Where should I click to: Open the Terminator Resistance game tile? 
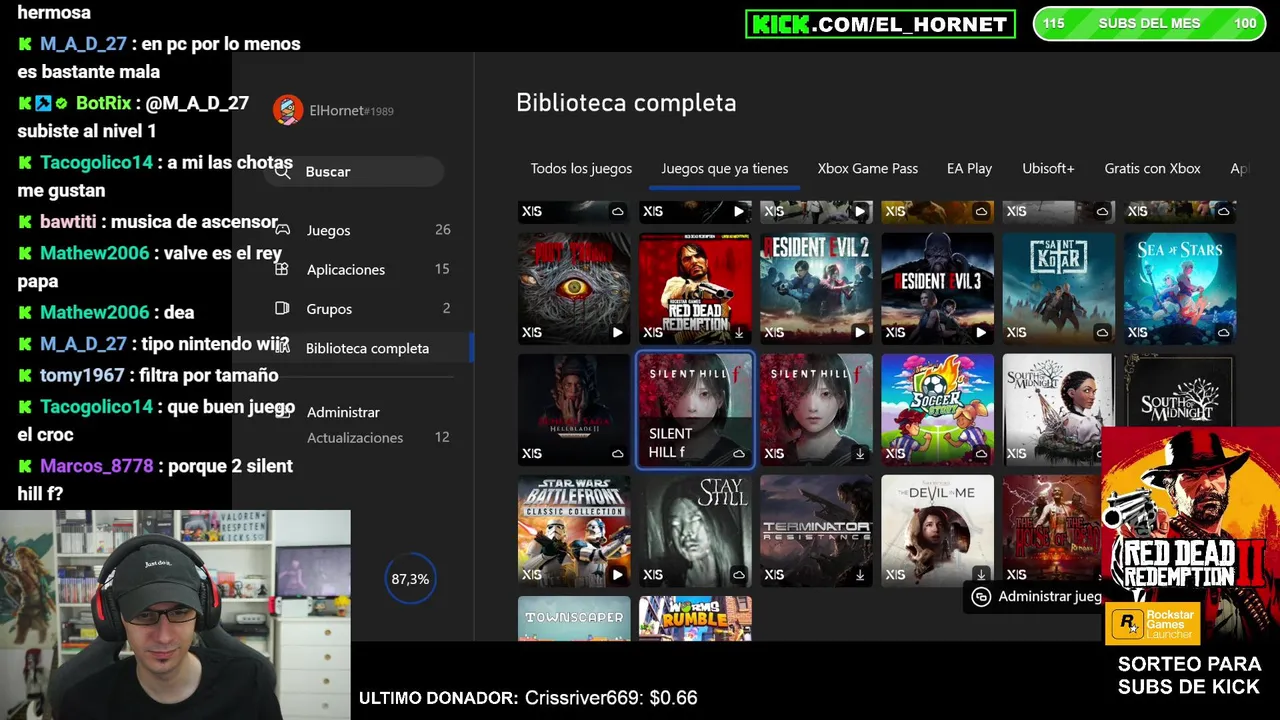816,531
